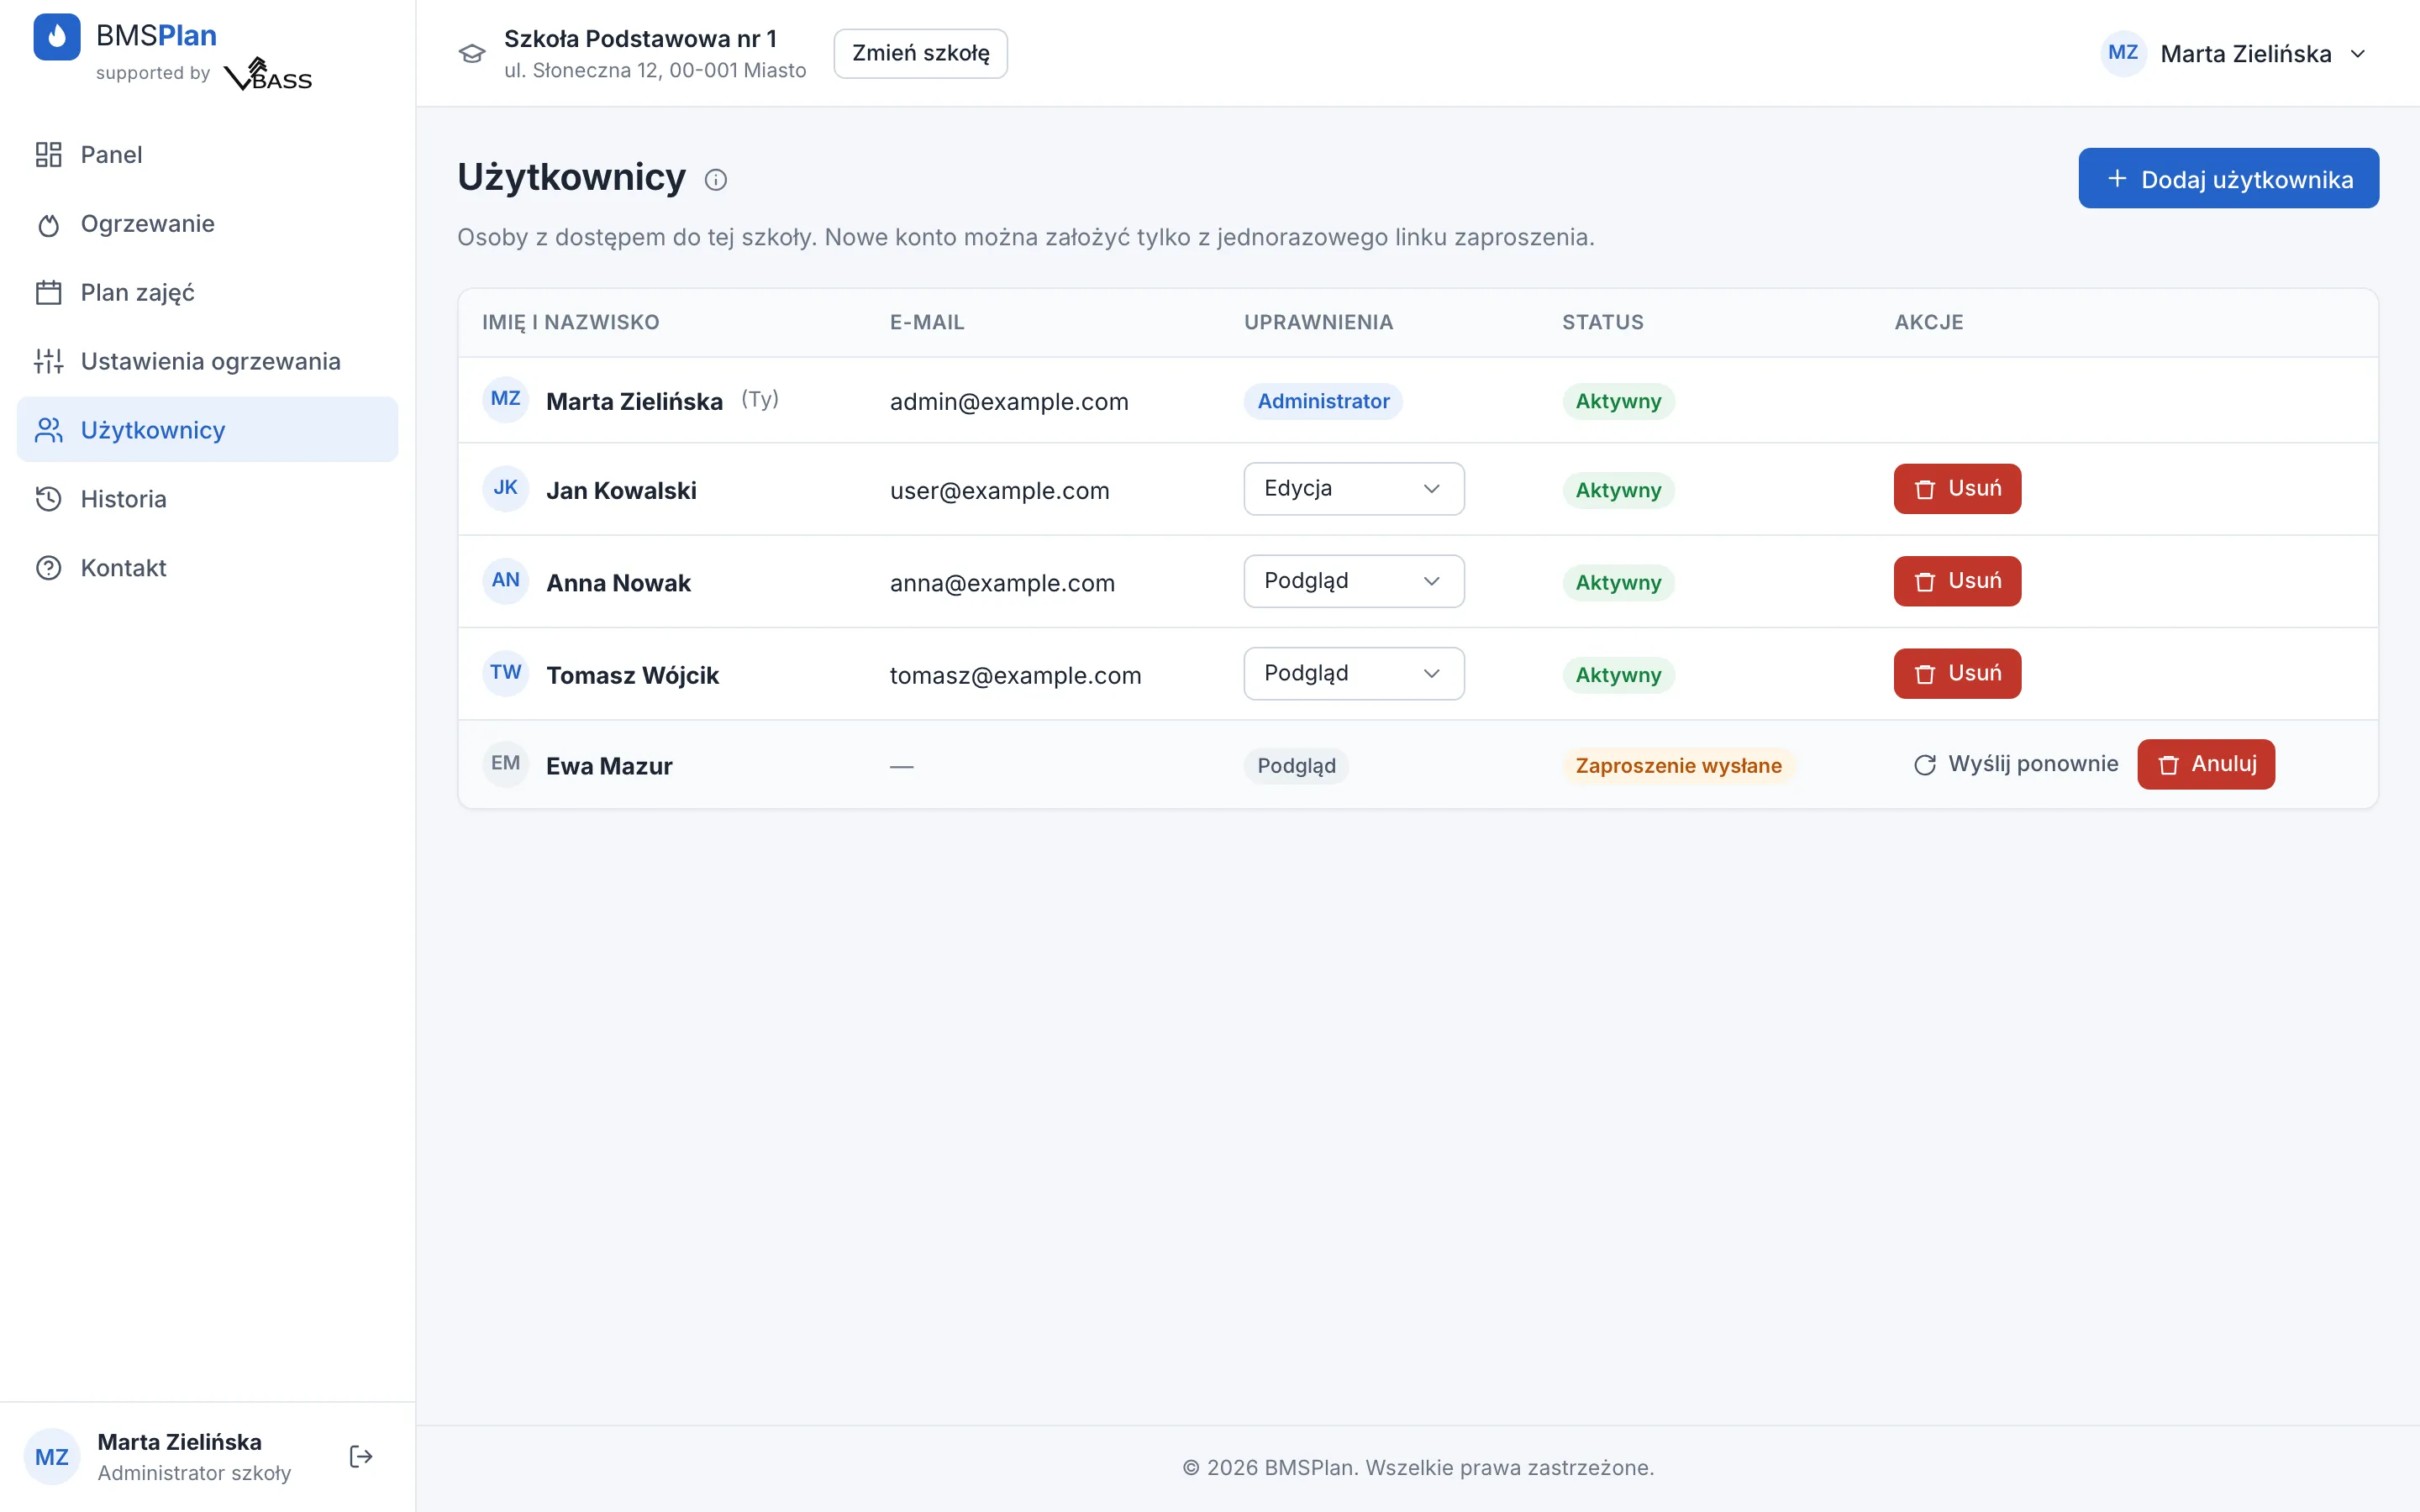The width and height of the screenshot is (2420, 1512).
Task: Open Plan zajęć in the sidebar
Action: pos(207,293)
